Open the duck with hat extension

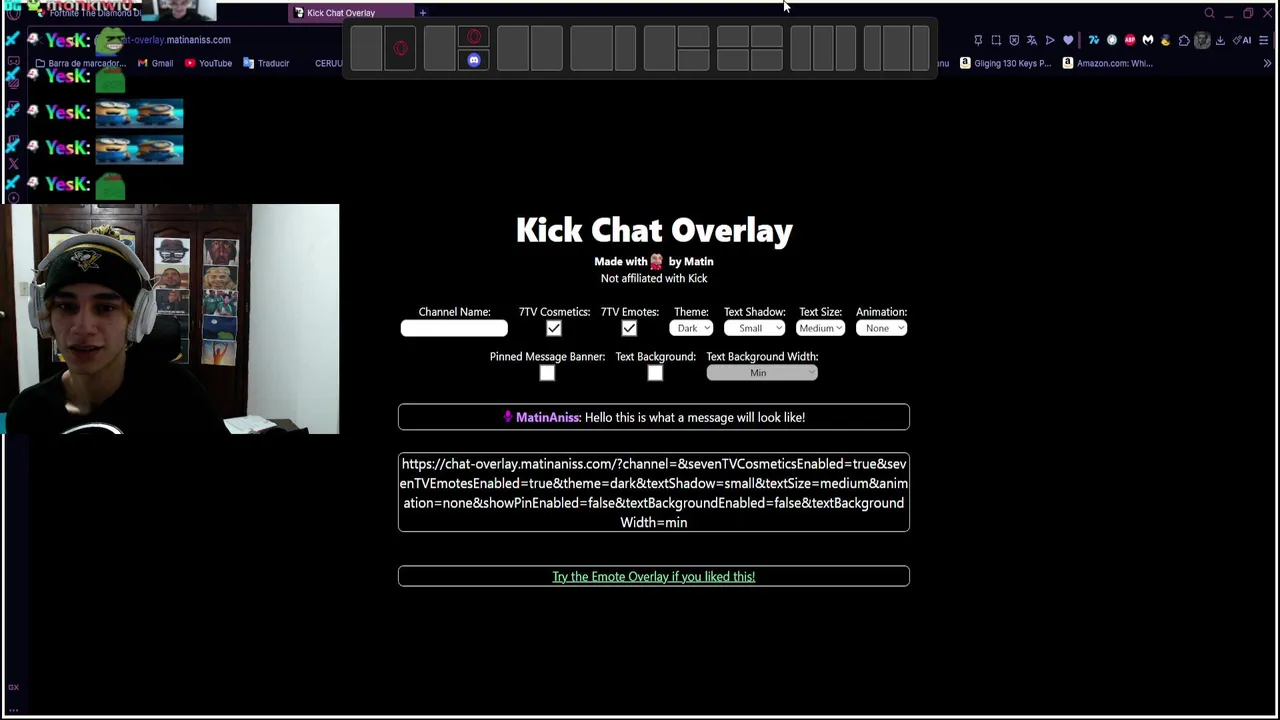point(1165,40)
